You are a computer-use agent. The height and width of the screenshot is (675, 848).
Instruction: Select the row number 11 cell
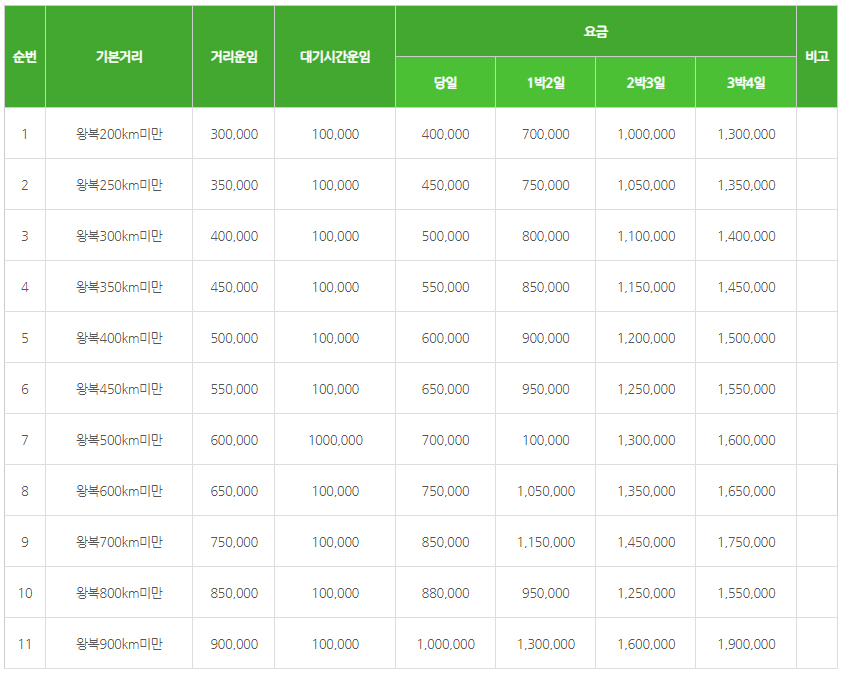coord(25,644)
